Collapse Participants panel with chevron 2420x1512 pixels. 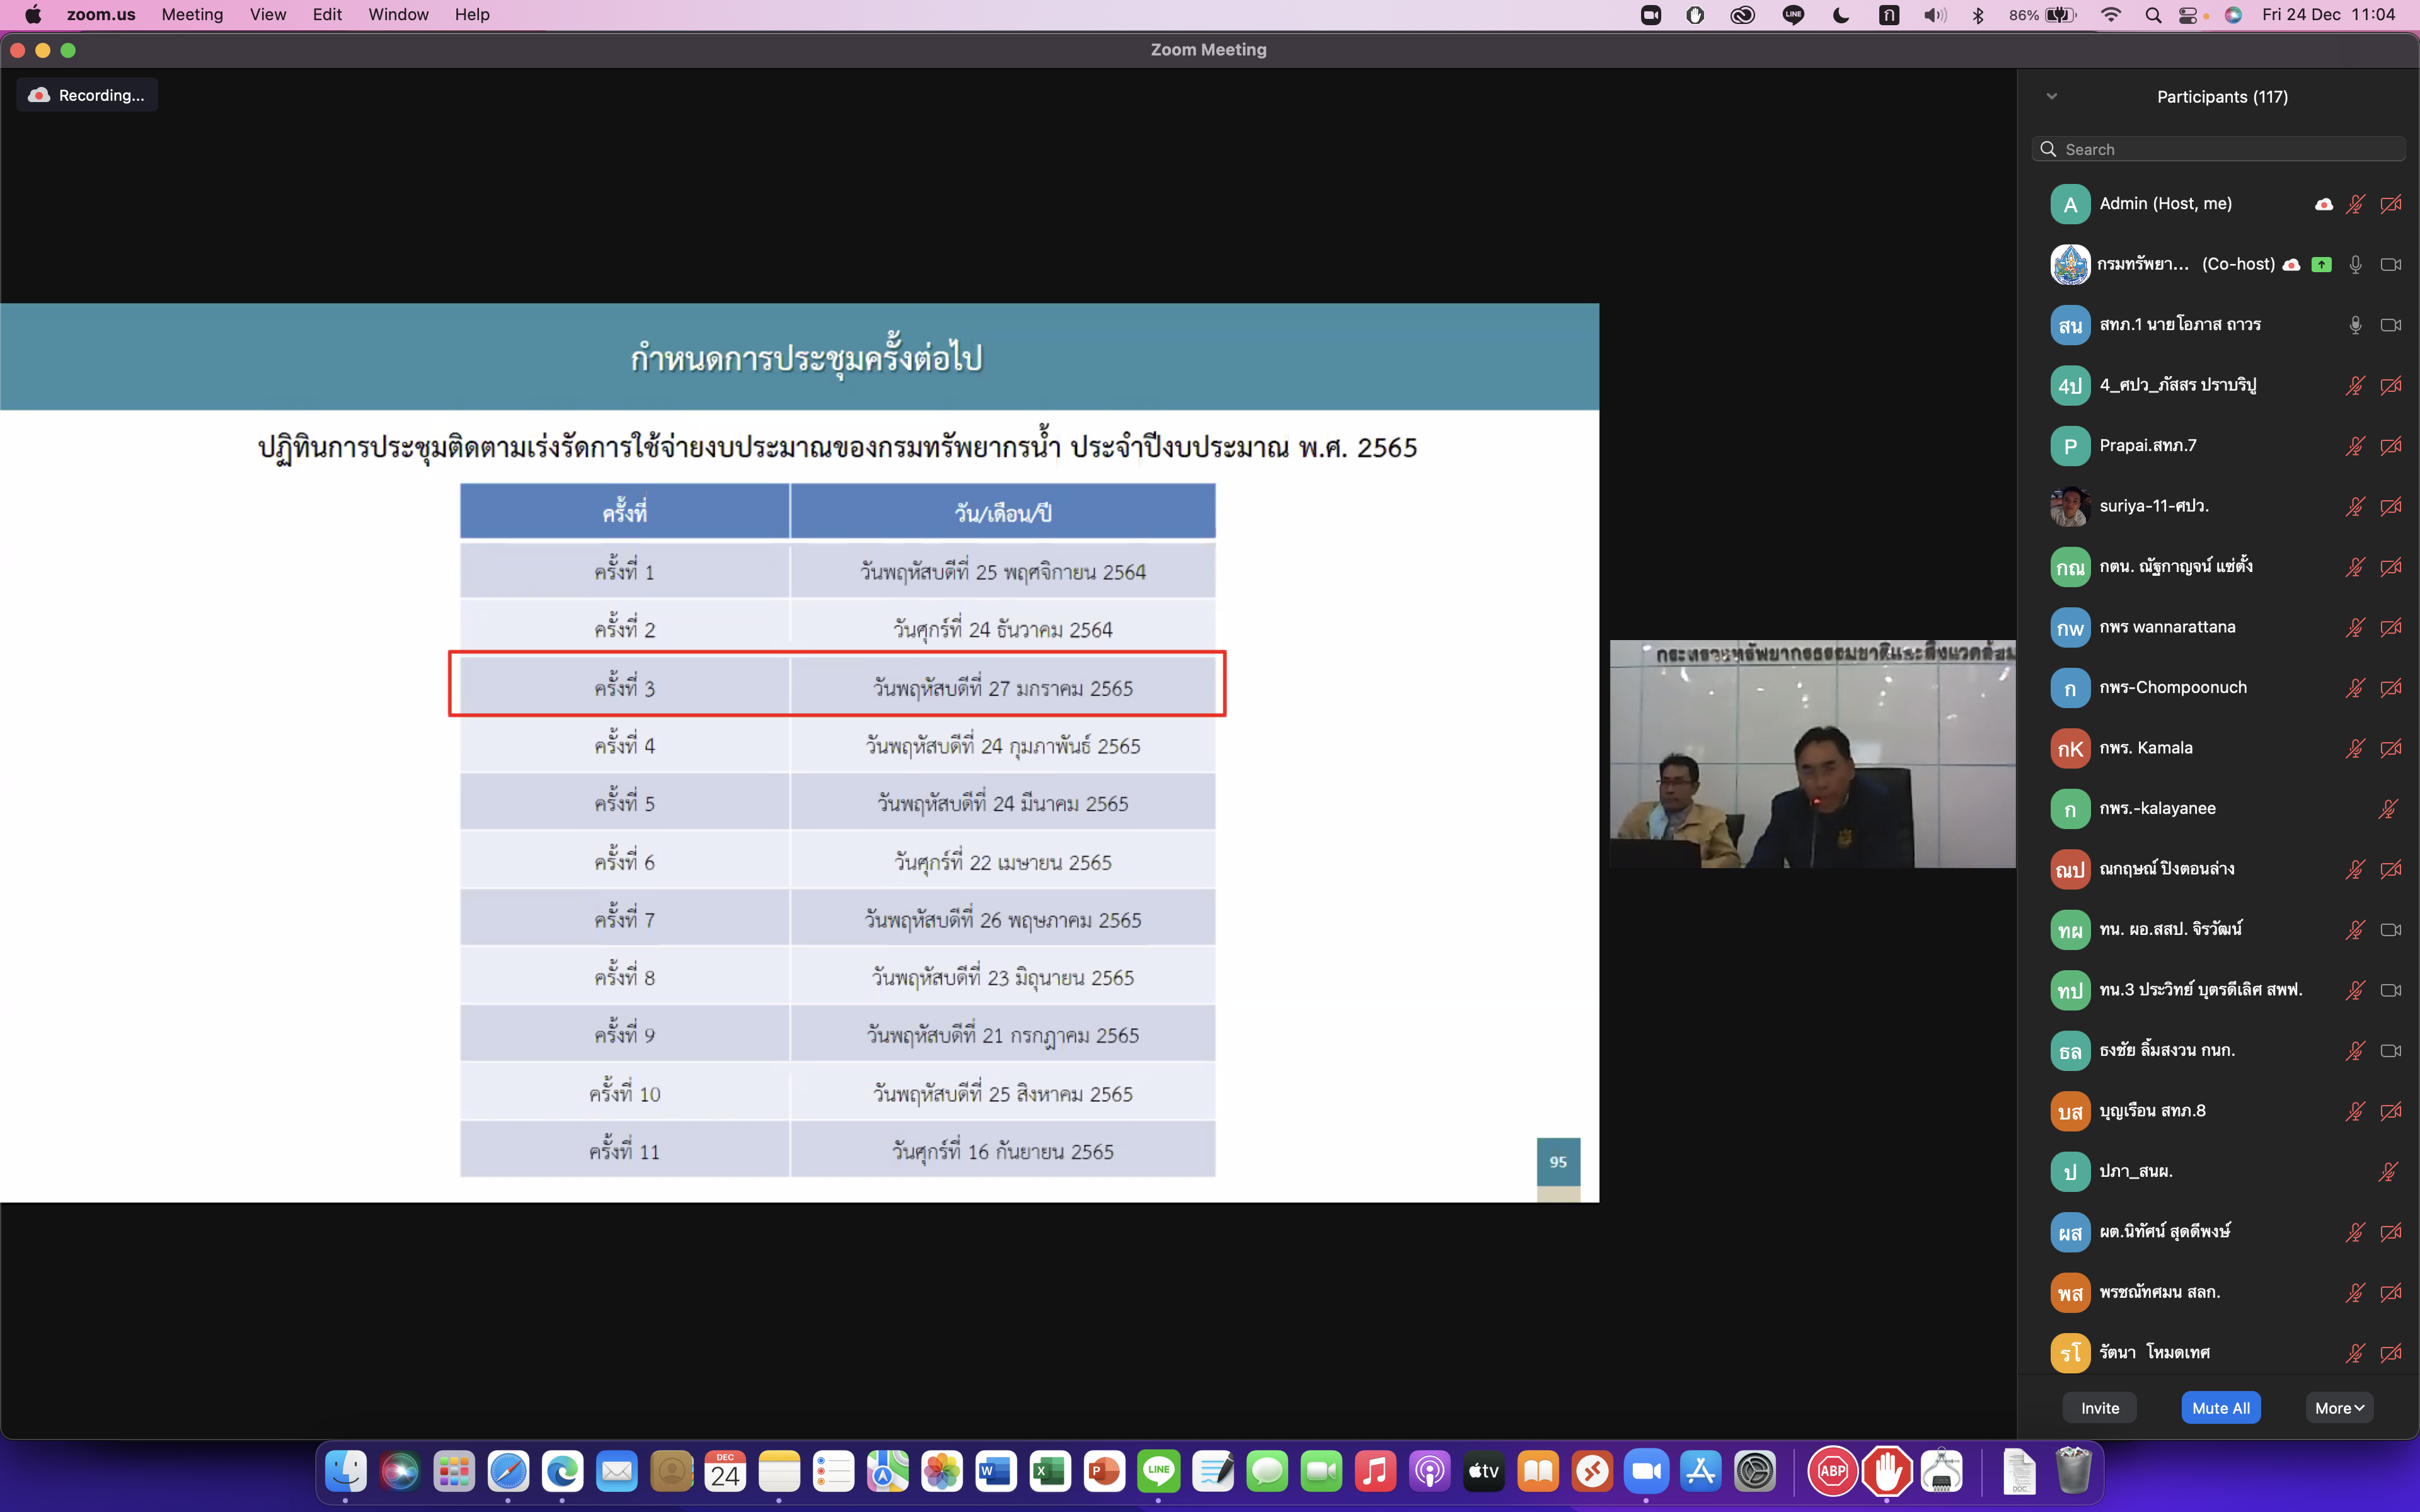coord(2052,97)
